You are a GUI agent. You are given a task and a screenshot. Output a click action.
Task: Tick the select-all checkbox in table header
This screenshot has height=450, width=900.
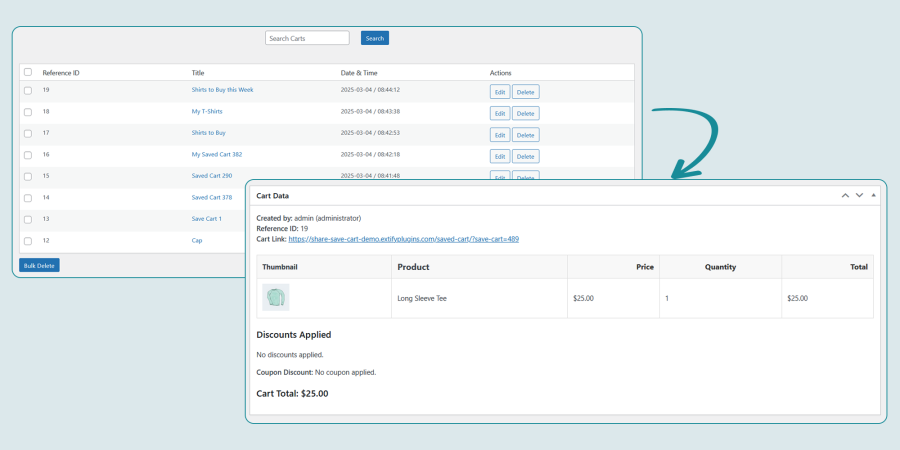pyautogui.click(x=28, y=72)
